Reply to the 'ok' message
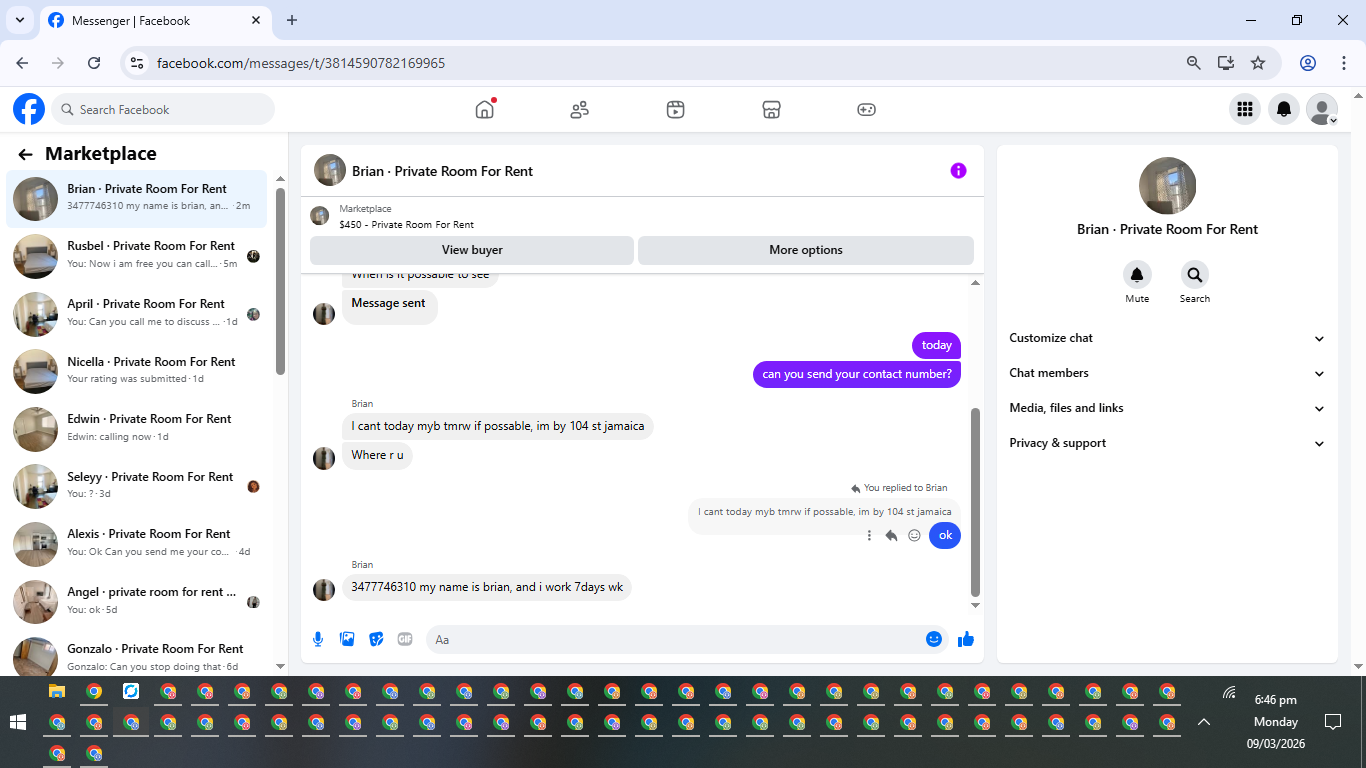 point(891,536)
